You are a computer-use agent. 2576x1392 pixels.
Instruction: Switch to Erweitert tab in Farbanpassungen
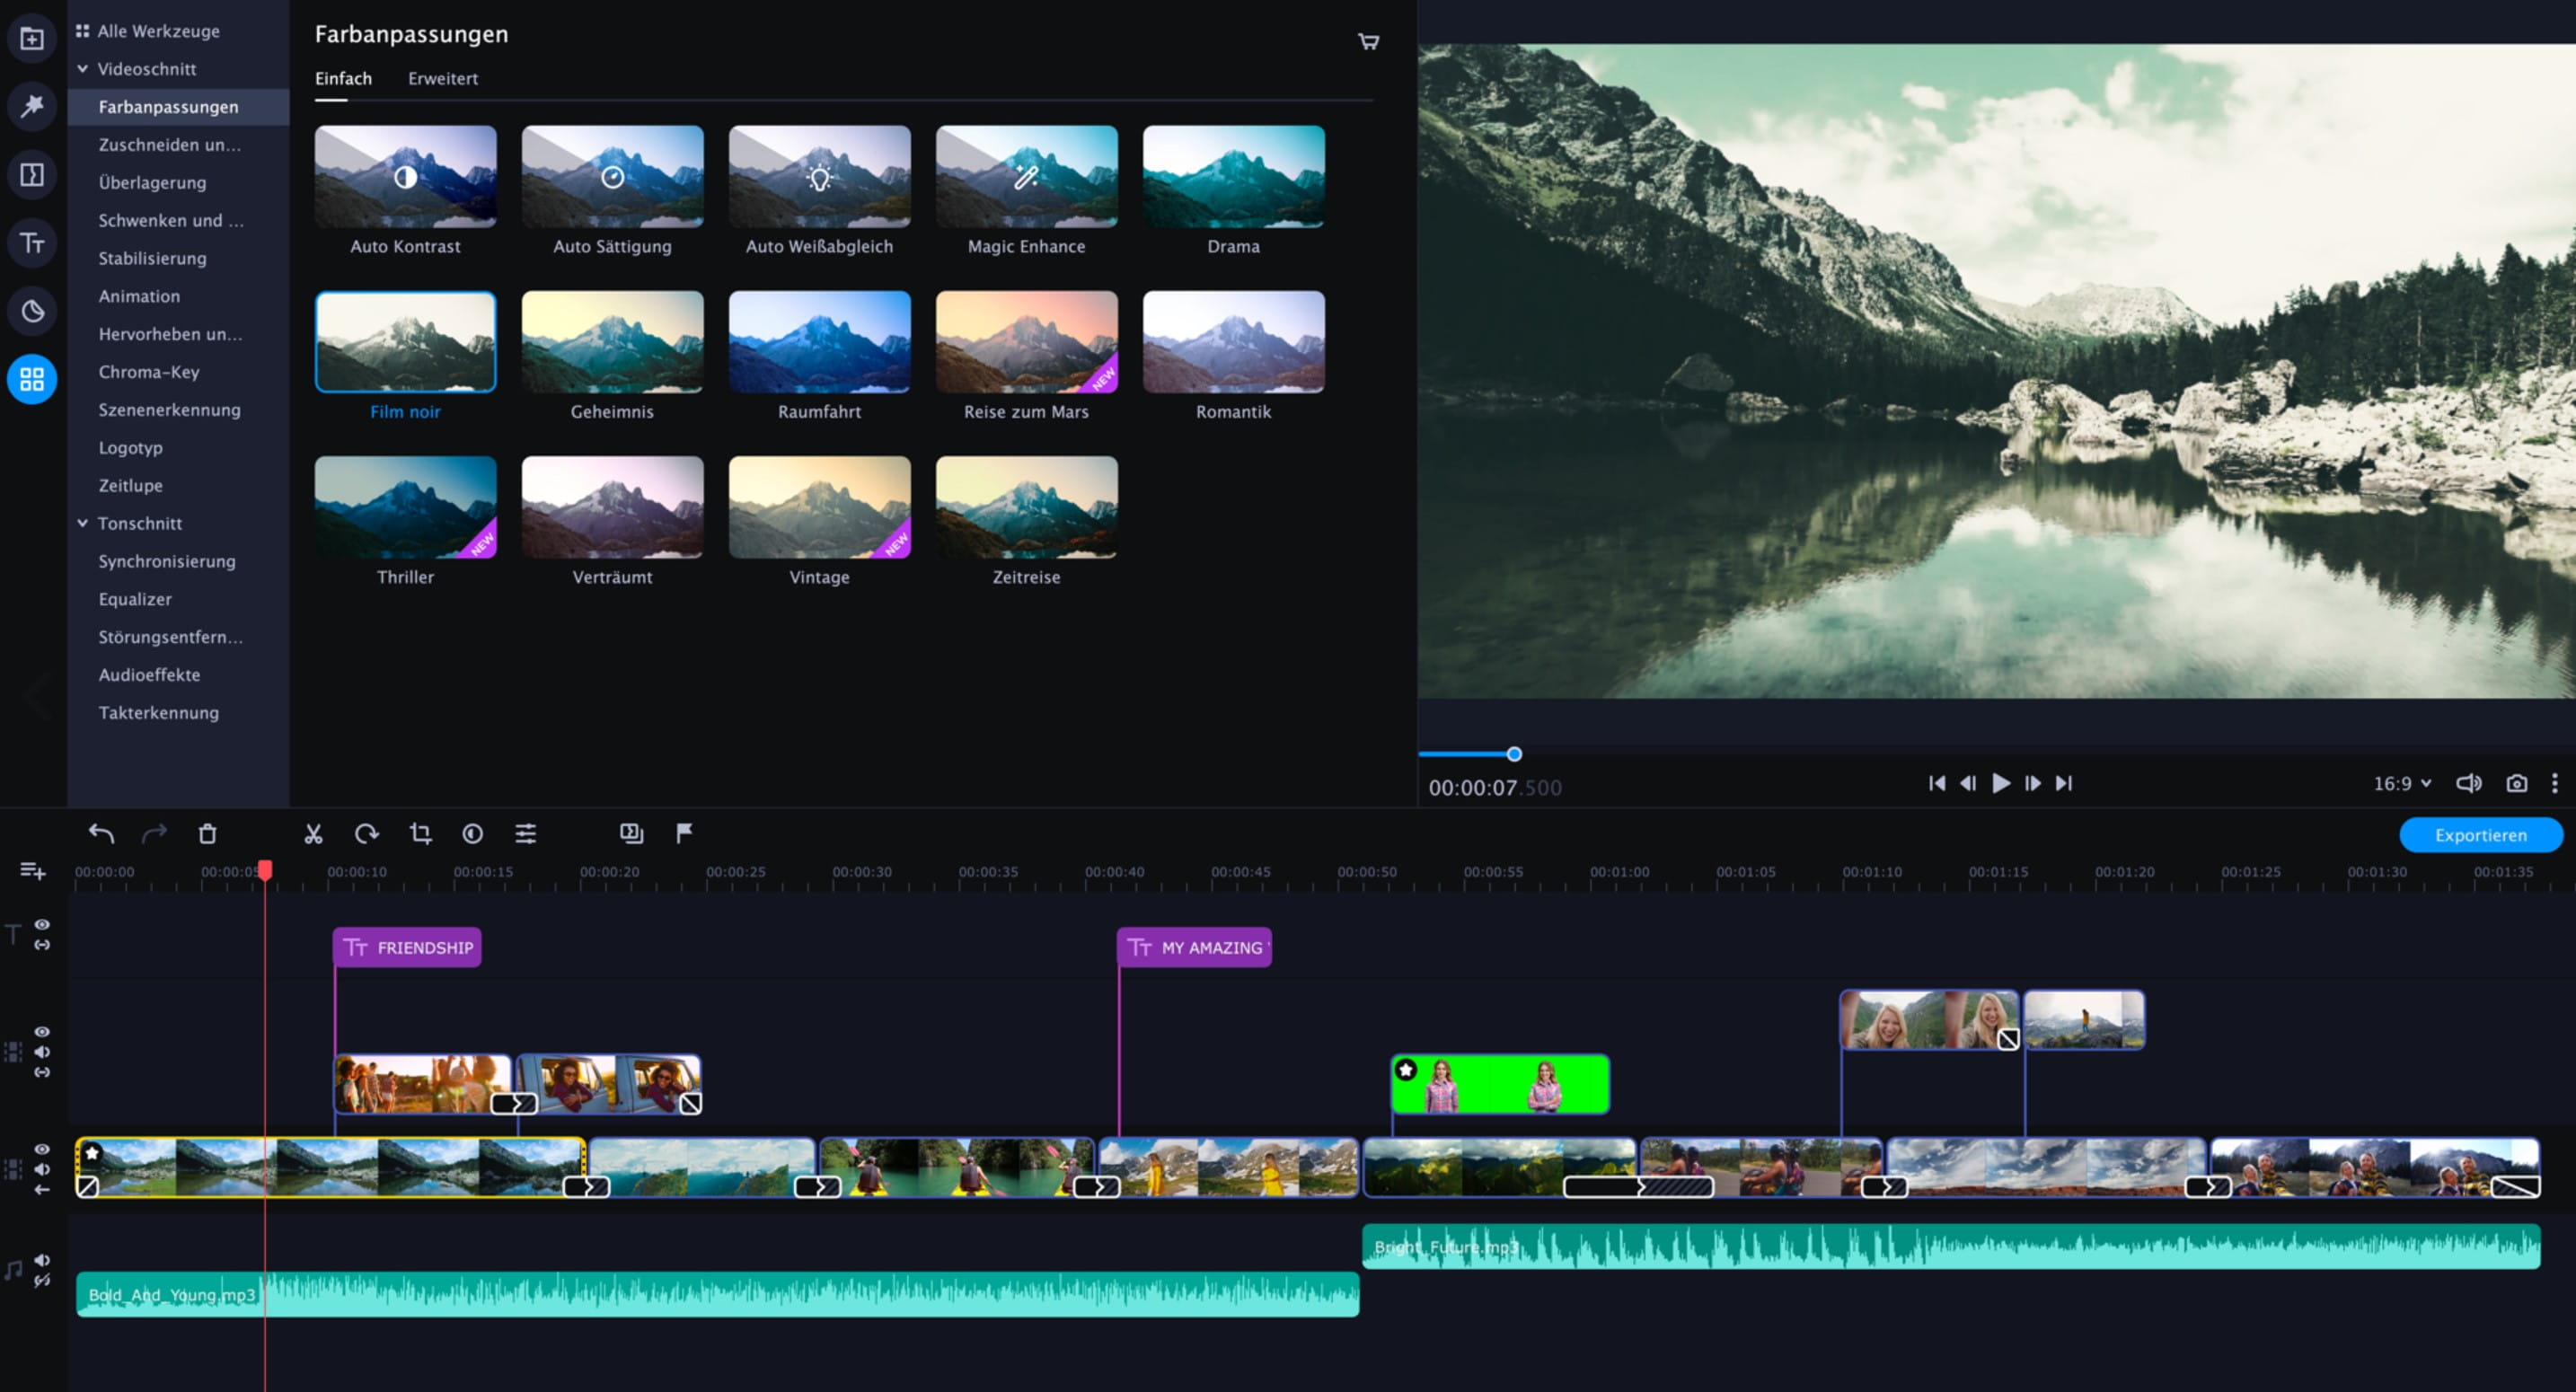pyautogui.click(x=440, y=77)
